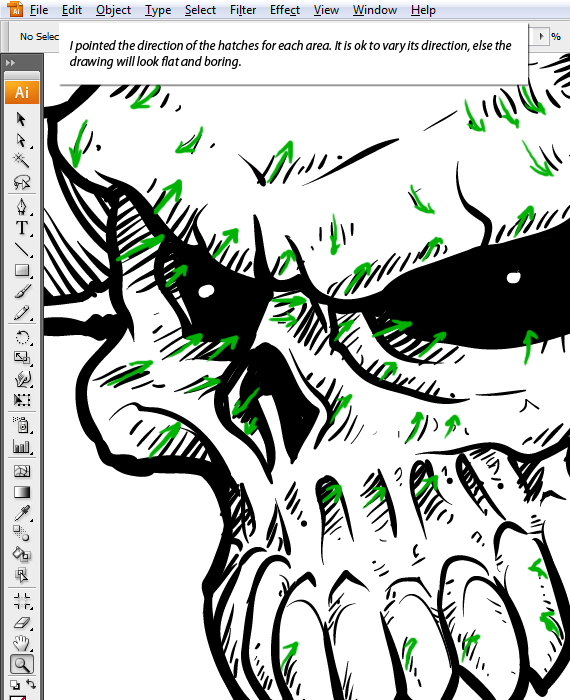Open the File menu
Screen dimensions: 570x700
pyautogui.click(x=39, y=10)
